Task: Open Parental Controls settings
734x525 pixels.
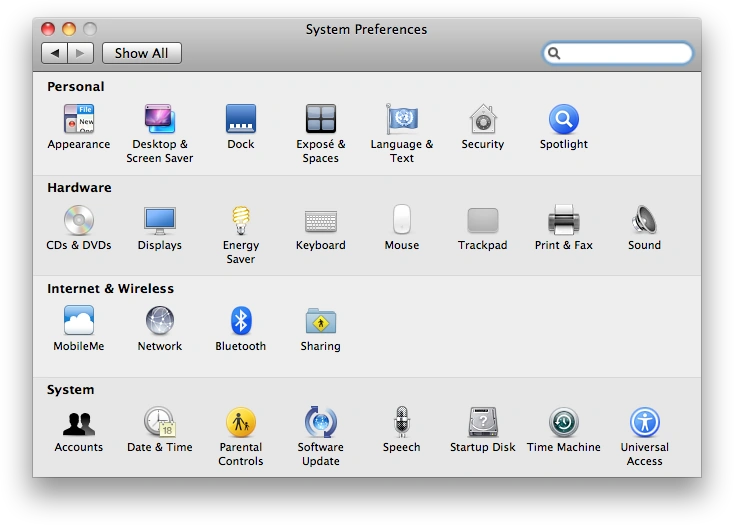Action: point(241,423)
